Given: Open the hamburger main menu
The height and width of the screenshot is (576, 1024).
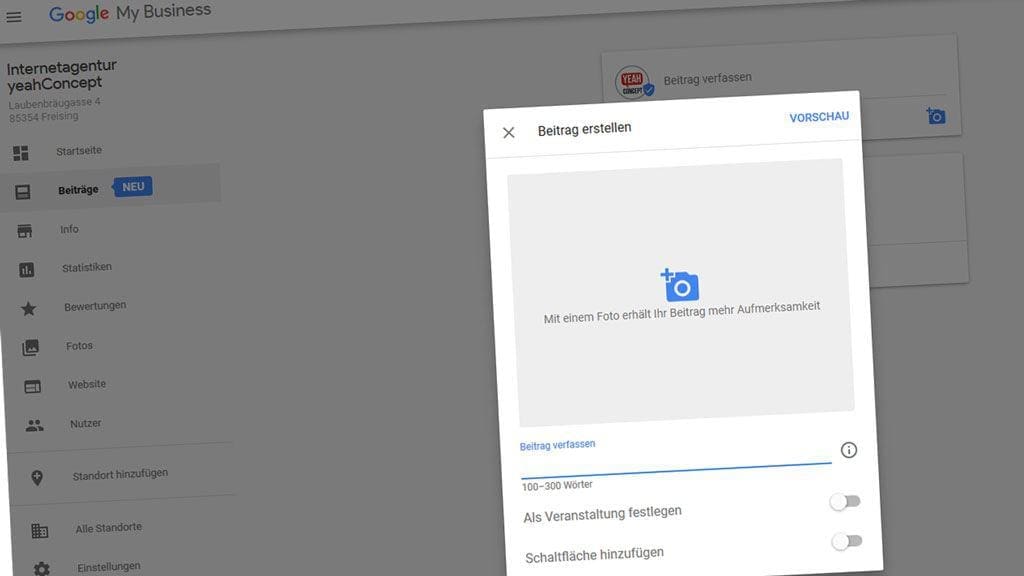Looking at the screenshot, I should pos(14,16).
